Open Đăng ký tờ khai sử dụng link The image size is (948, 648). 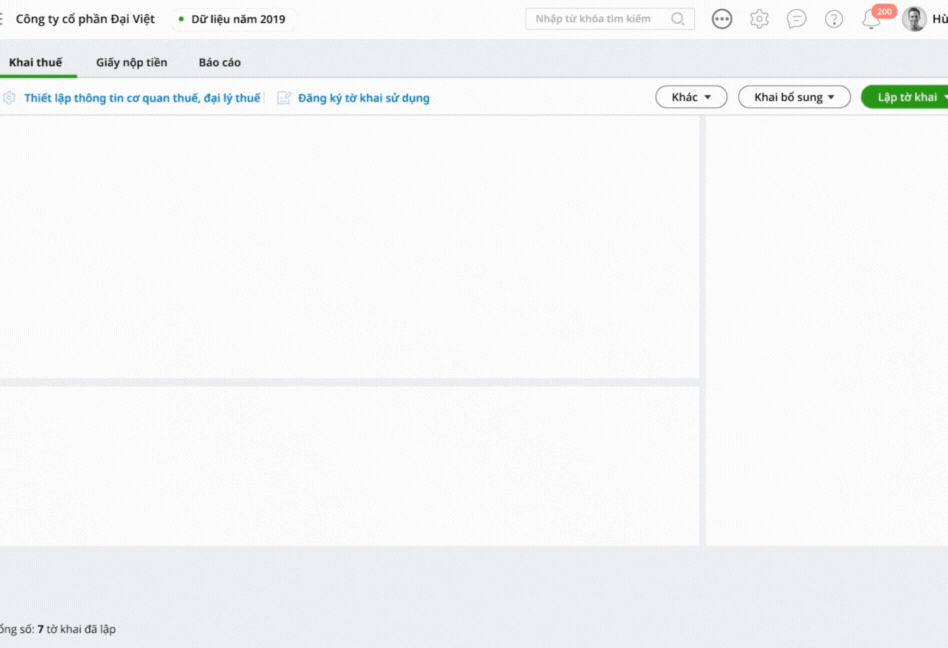(364, 98)
